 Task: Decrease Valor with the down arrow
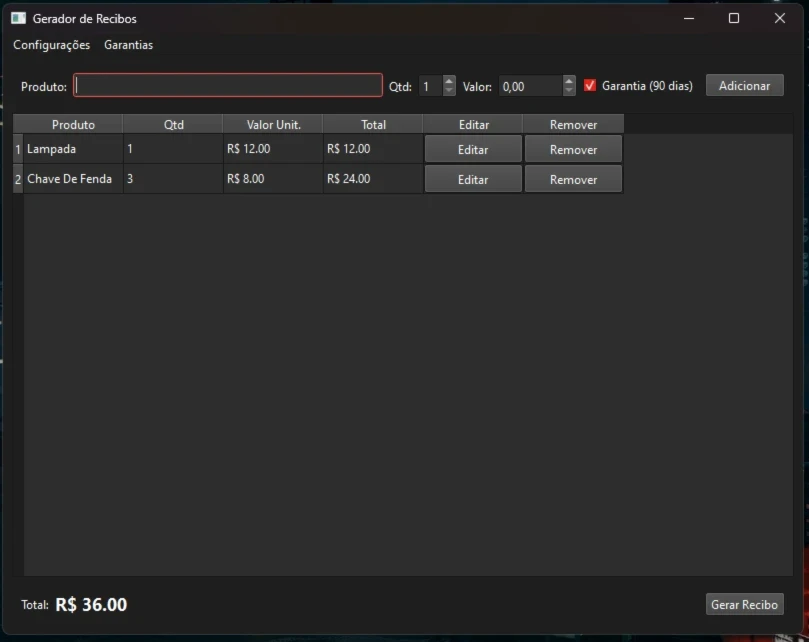tap(569, 91)
